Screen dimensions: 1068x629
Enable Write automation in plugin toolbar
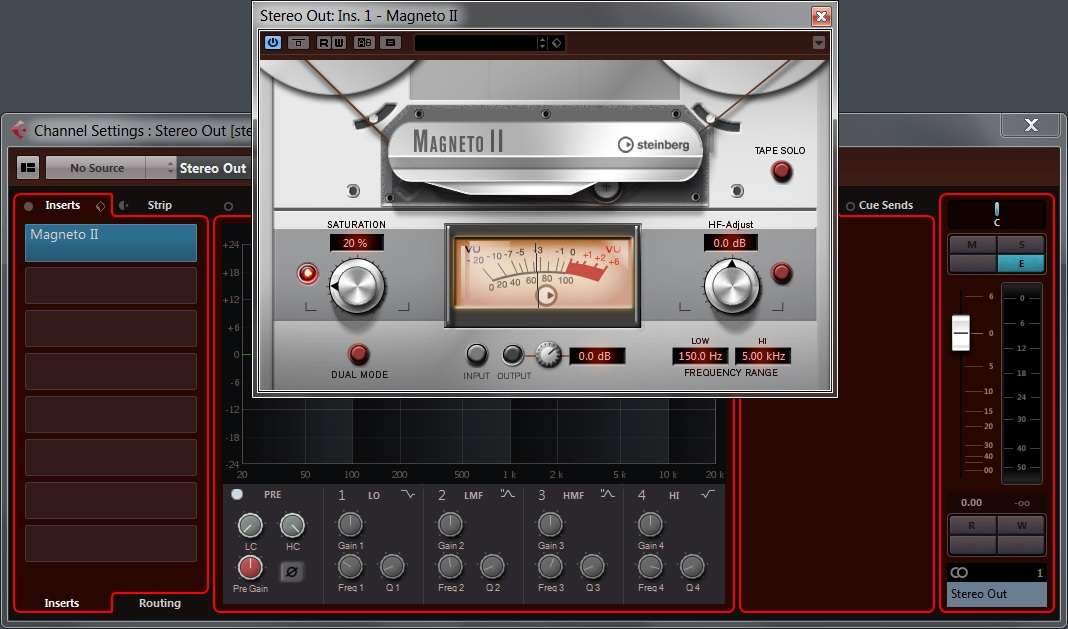point(338,43)
